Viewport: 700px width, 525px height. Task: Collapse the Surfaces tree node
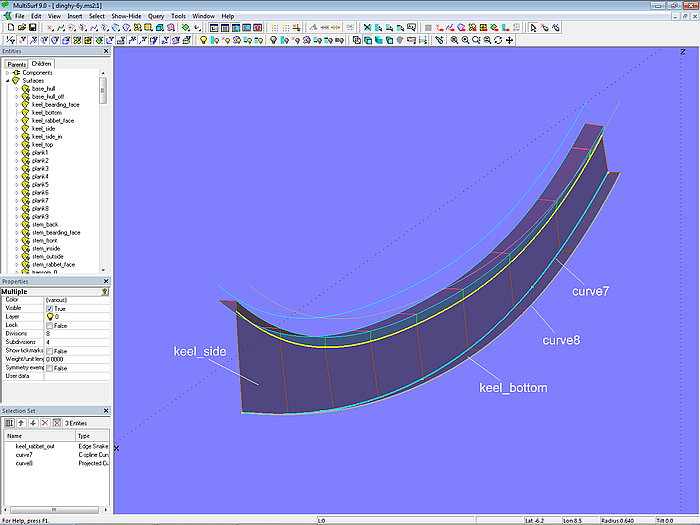point(8,81)
